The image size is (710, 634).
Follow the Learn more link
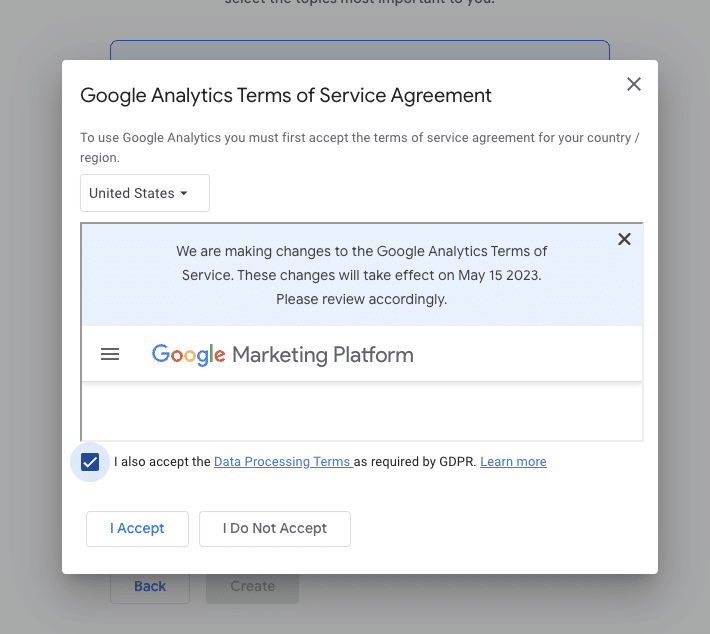tap(513, 461)
